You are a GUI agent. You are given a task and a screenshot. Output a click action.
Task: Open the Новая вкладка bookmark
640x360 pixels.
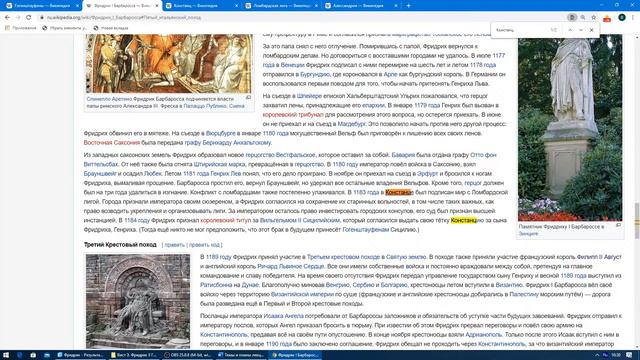pos(111,28)
